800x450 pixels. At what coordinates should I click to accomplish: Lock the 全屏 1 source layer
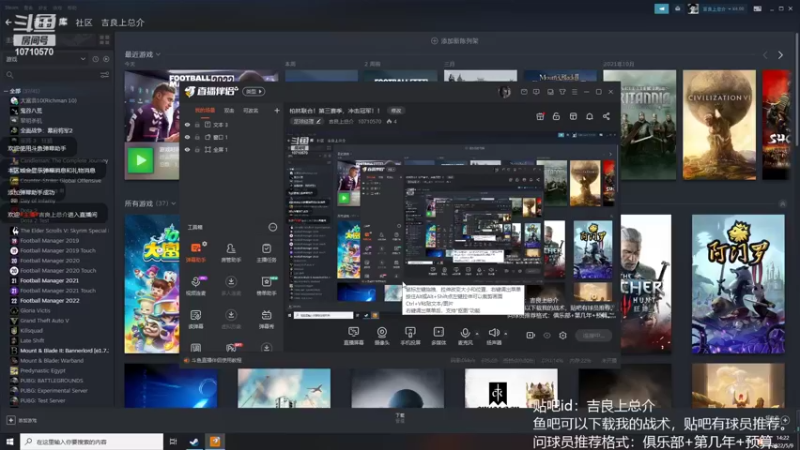[x=197, y=149]
